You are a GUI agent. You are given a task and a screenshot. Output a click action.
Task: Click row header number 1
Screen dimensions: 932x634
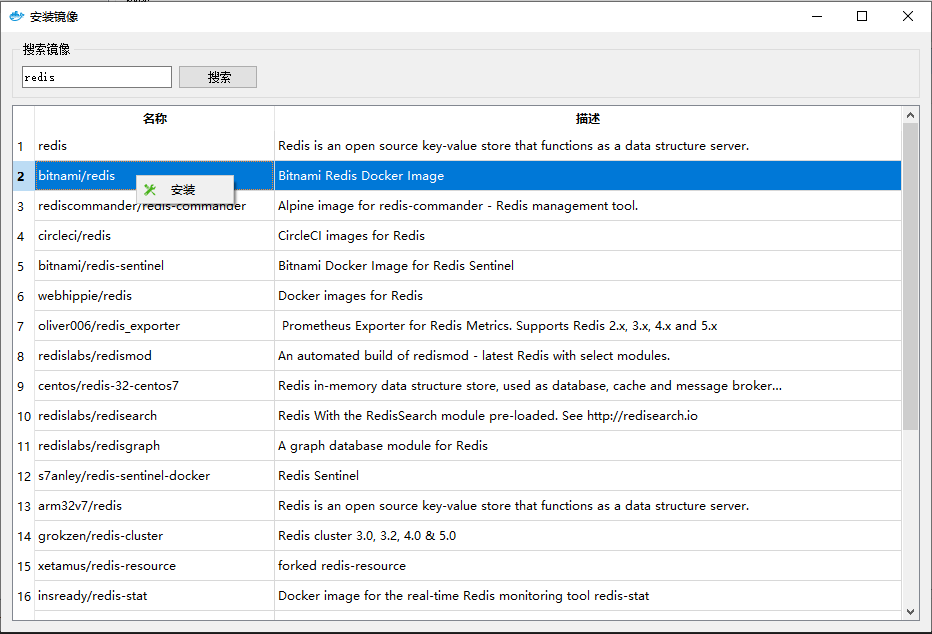tap(24, 146)
